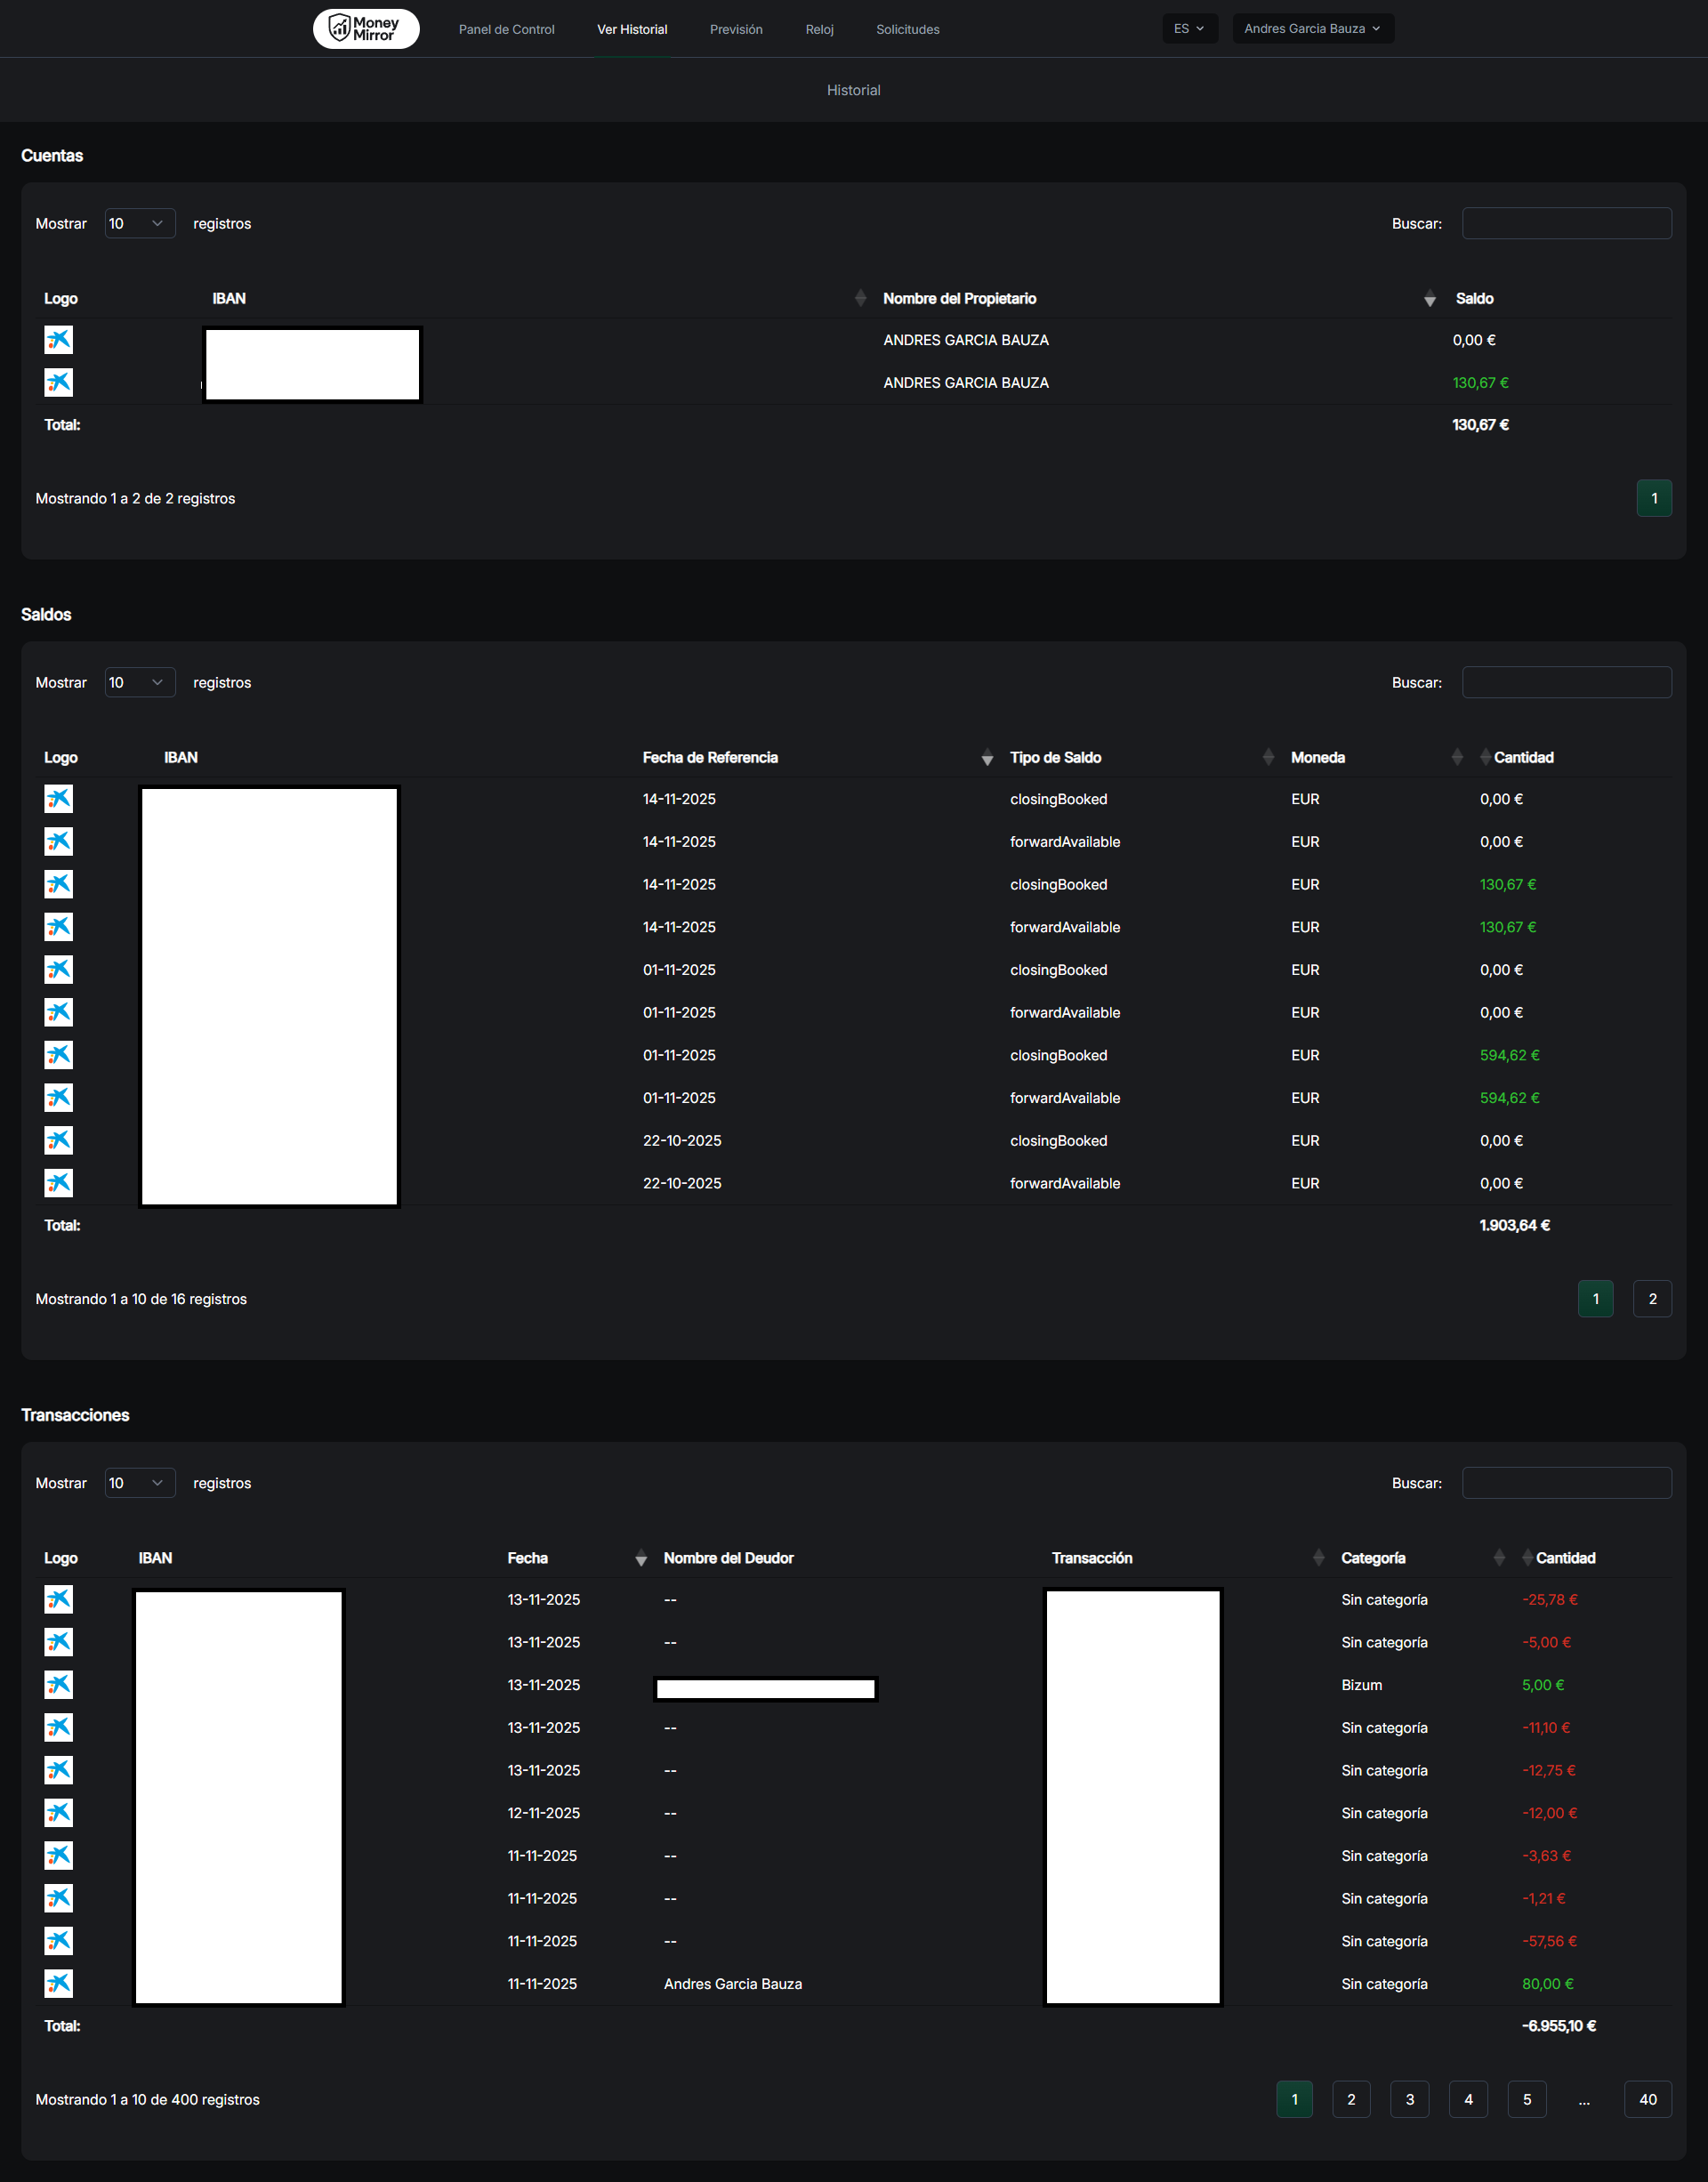Open the ES language selector
Screen dimensions: 1708x2182
(x=1189, y=29)
